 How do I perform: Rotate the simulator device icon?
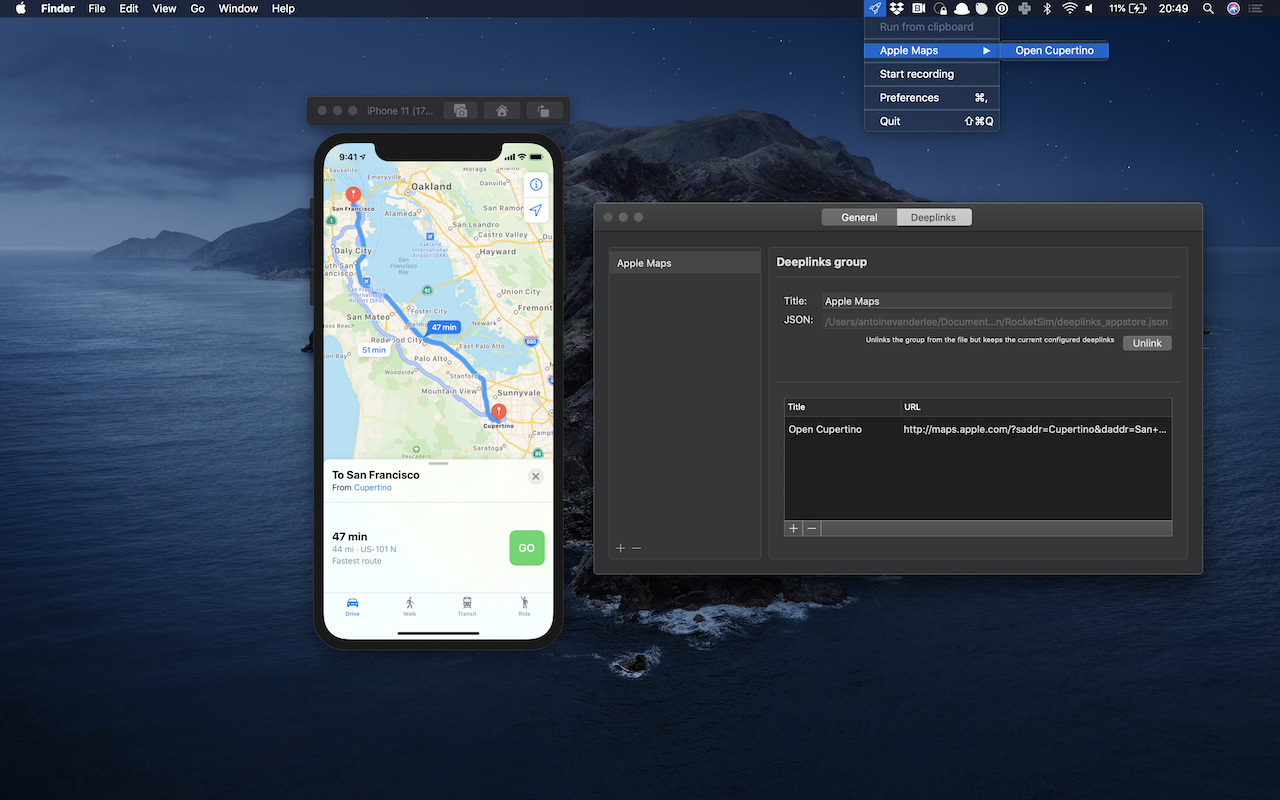[543, 111]
